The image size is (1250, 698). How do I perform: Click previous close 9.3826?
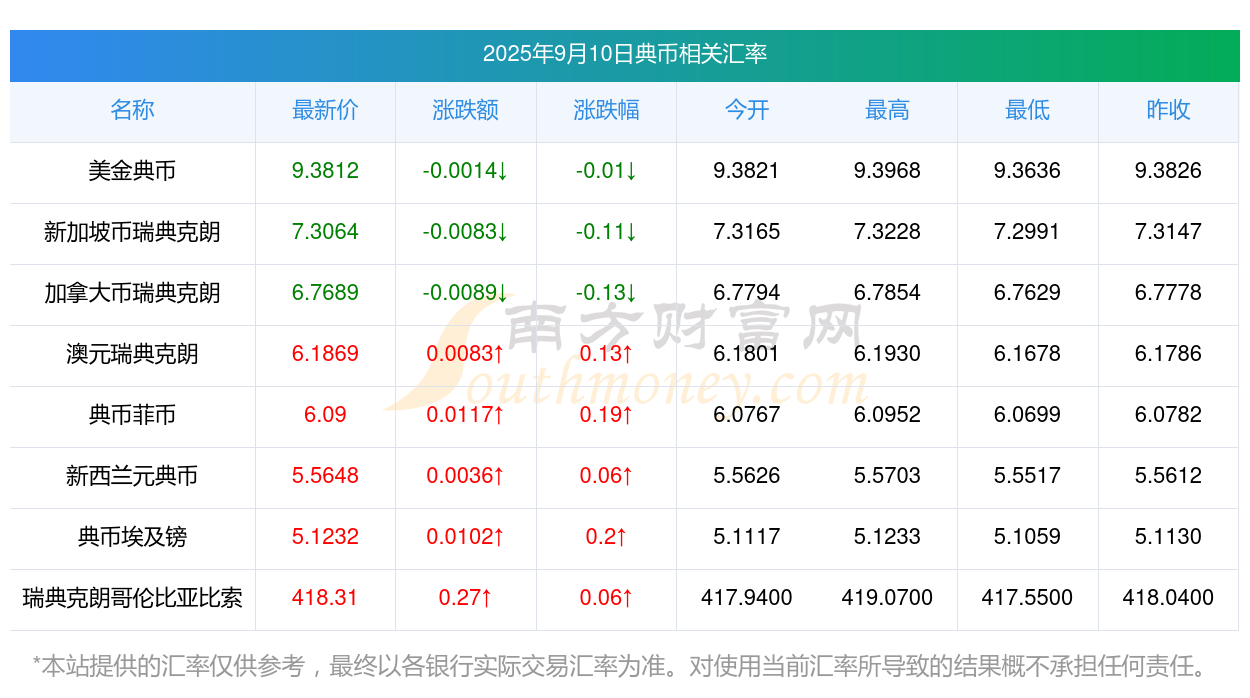1168,171
